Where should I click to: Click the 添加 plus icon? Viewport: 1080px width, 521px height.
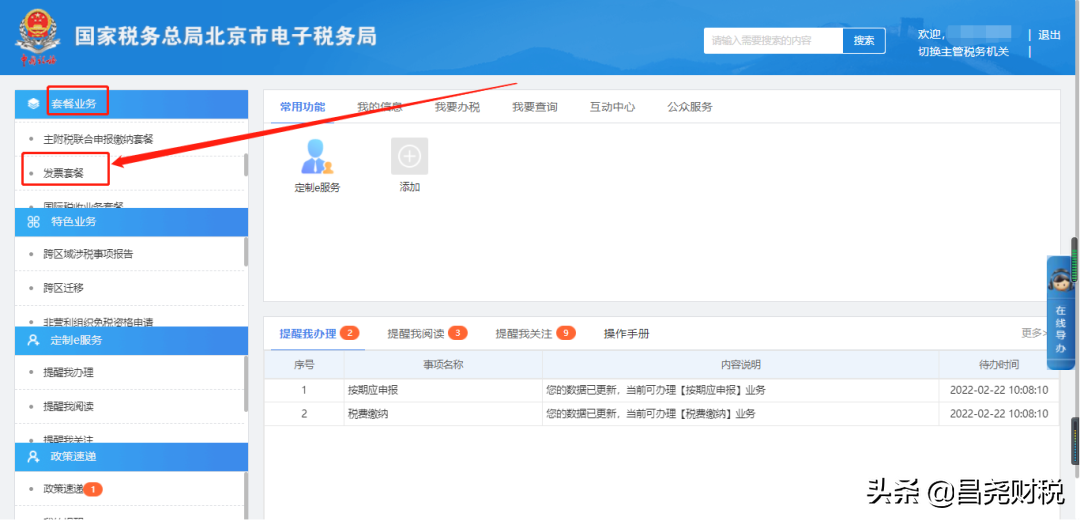409,156
